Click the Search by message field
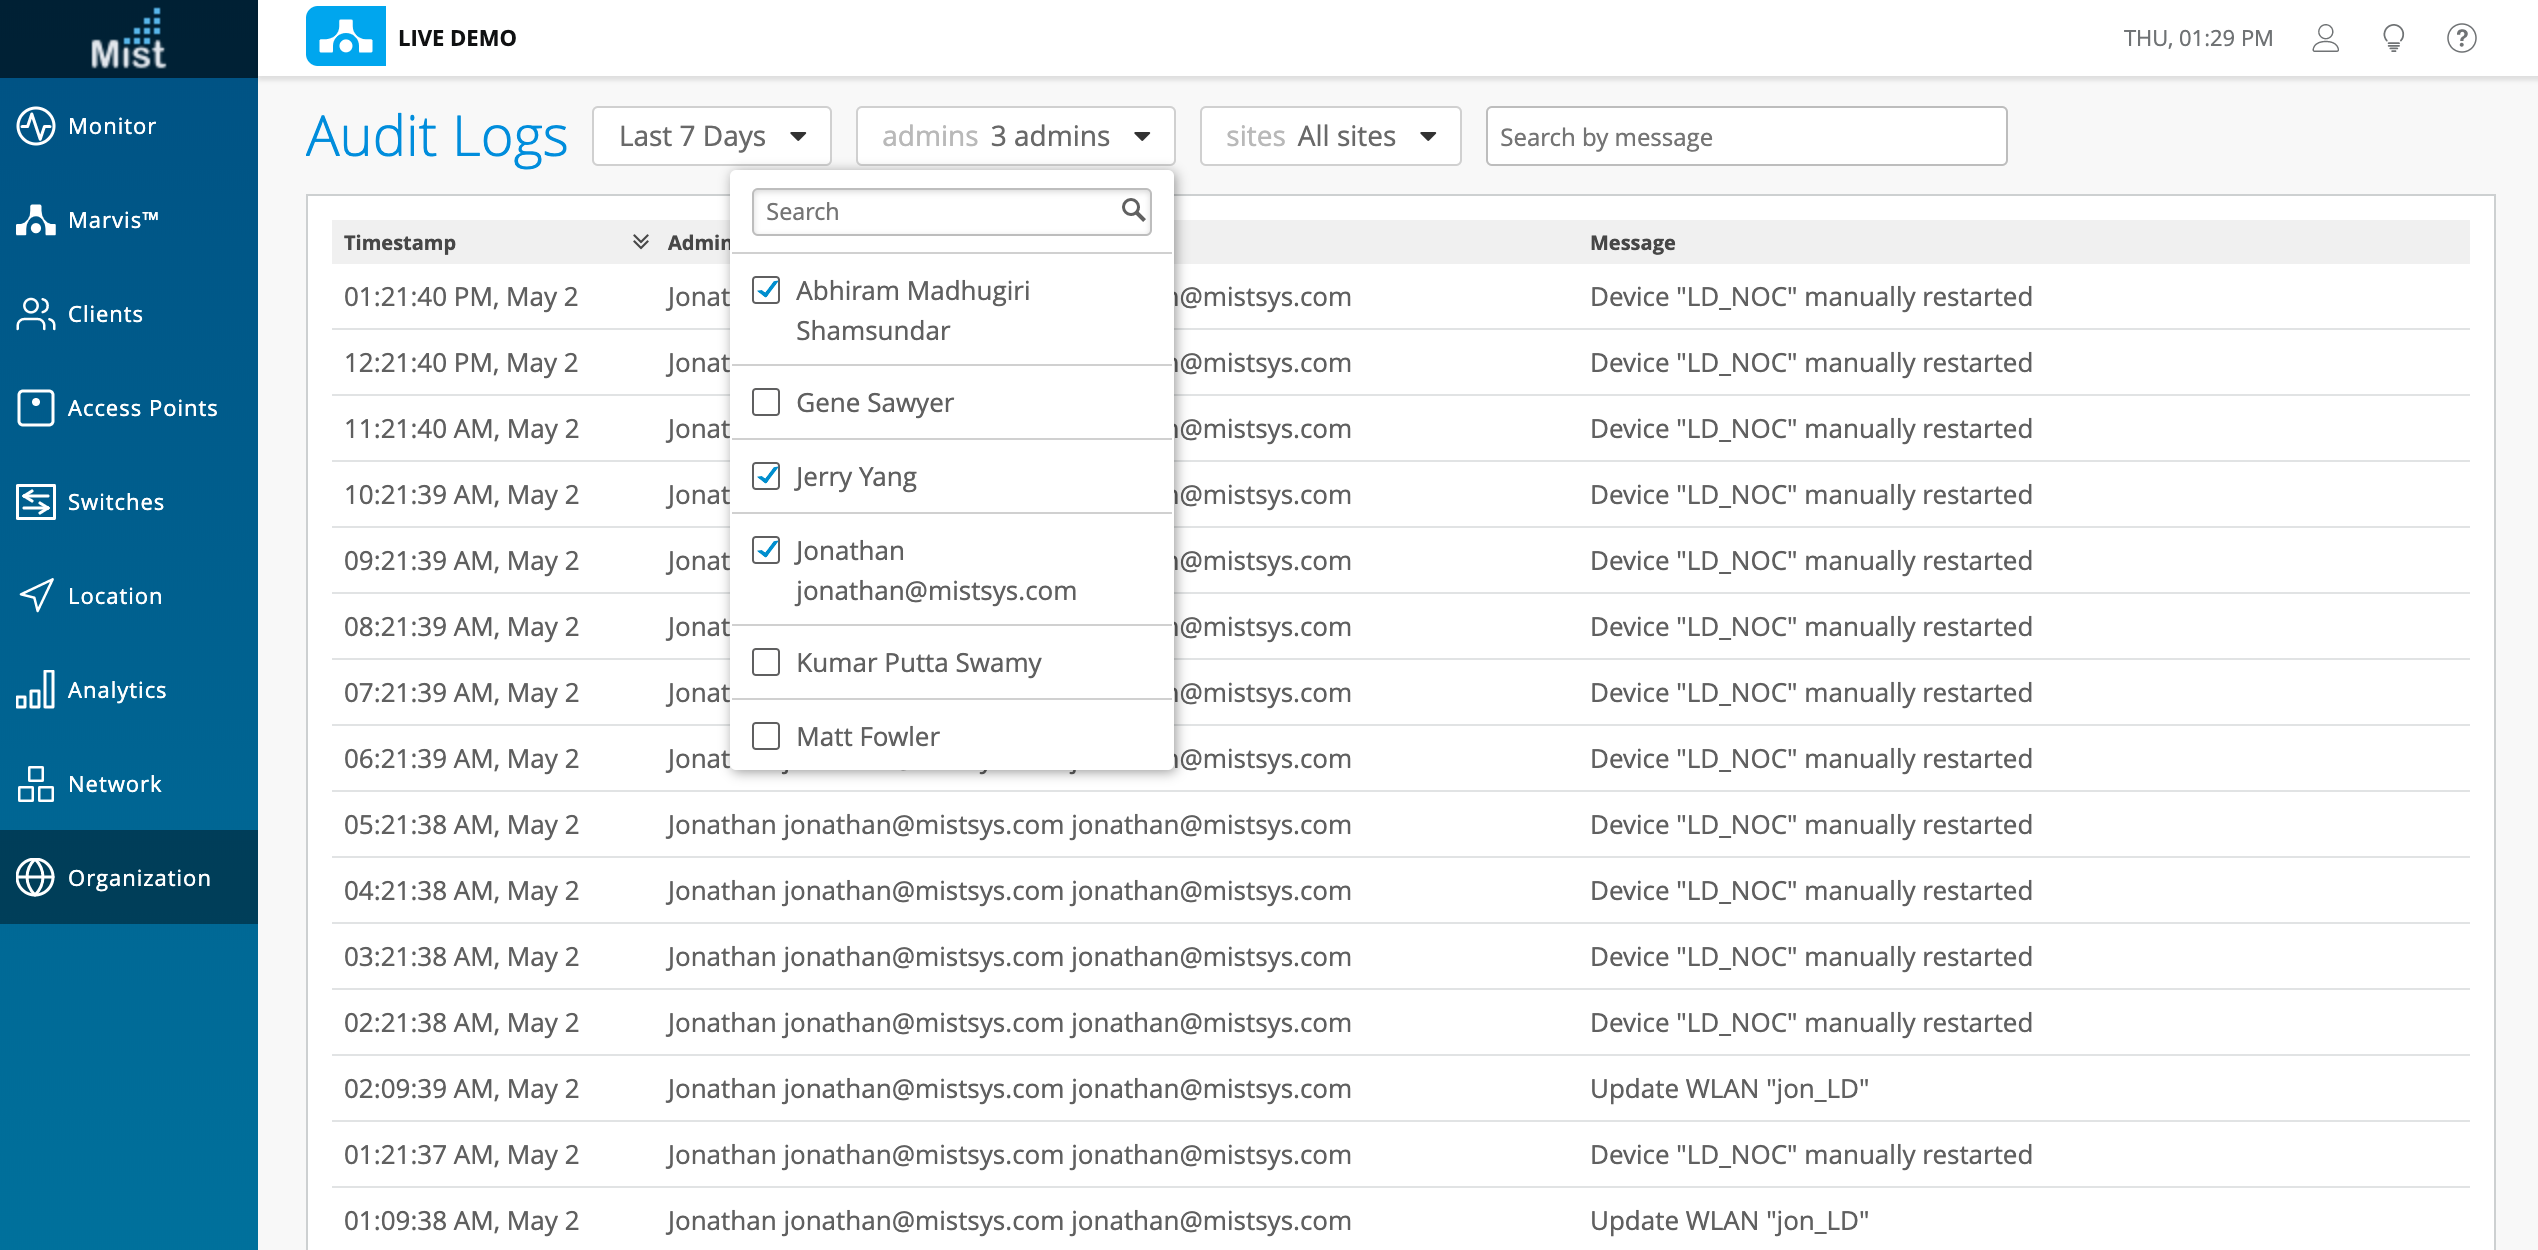2538x1250 pixels. [1745, 137]
